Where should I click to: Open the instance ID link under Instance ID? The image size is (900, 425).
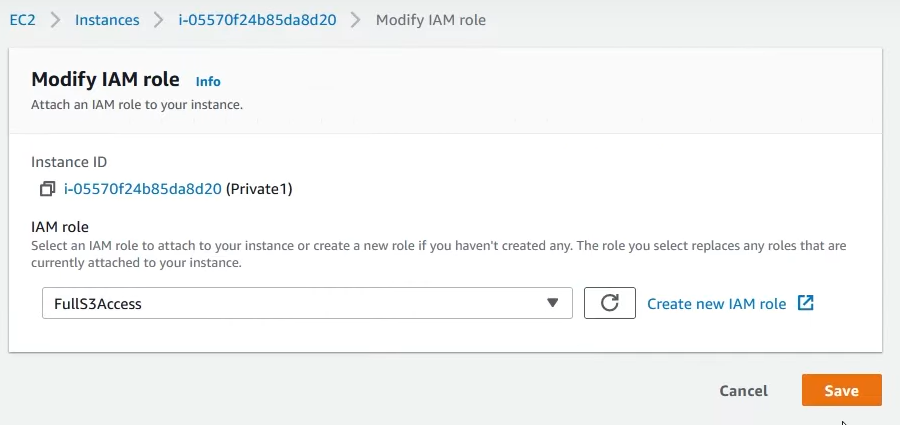142,188
